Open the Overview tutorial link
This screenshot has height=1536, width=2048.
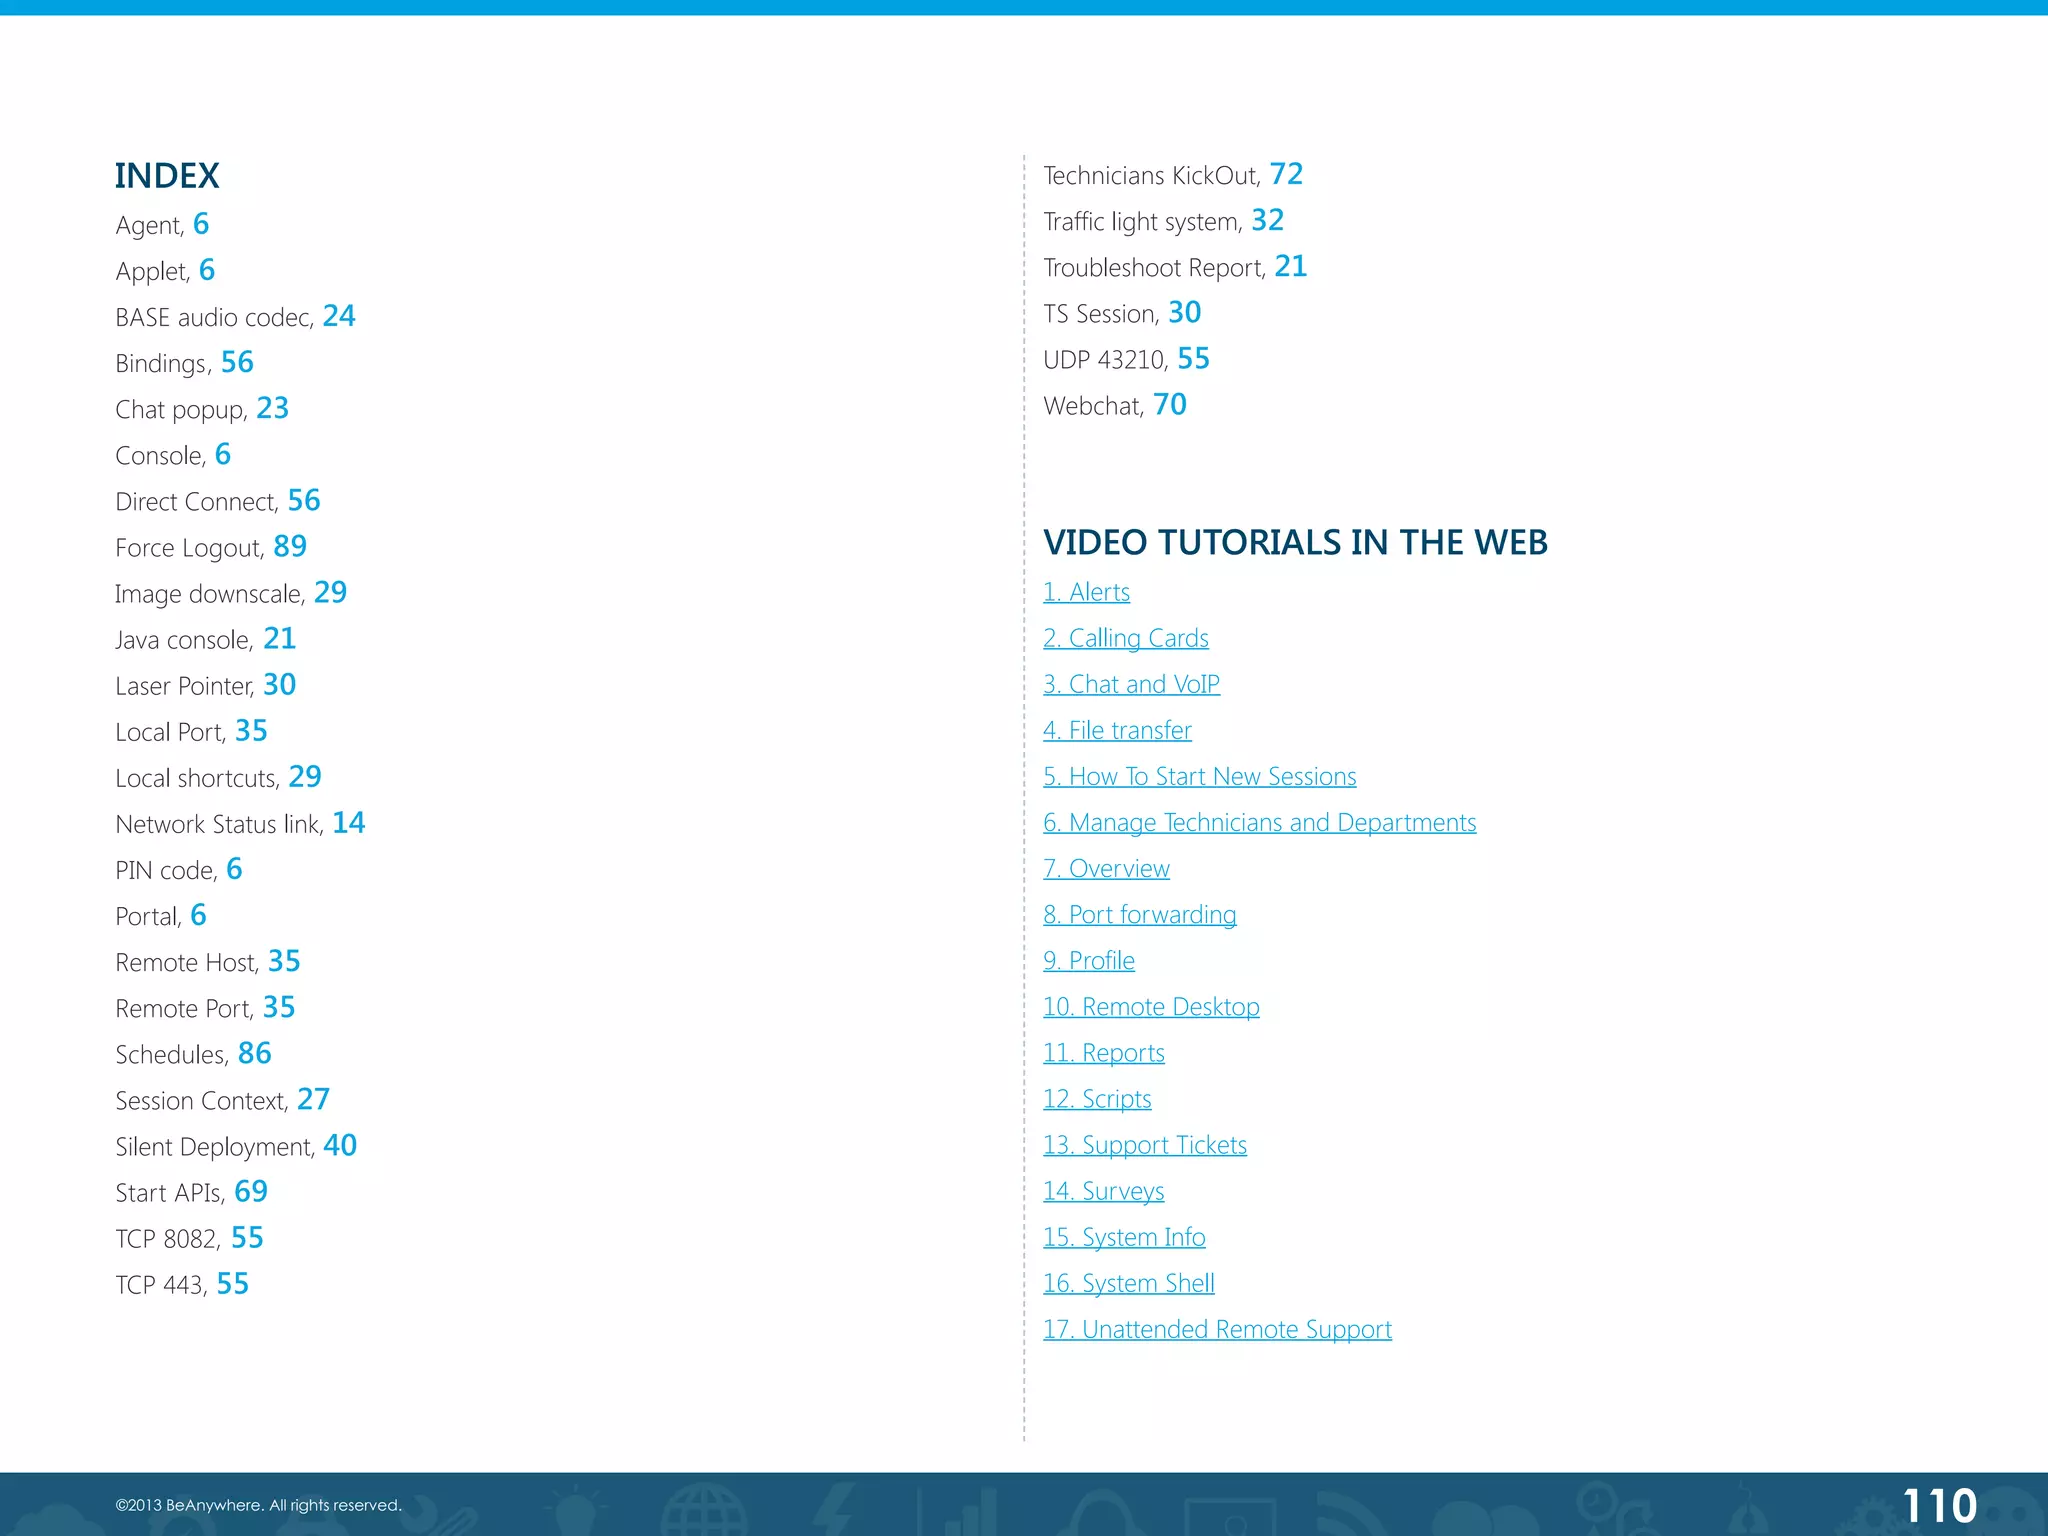1106,868
